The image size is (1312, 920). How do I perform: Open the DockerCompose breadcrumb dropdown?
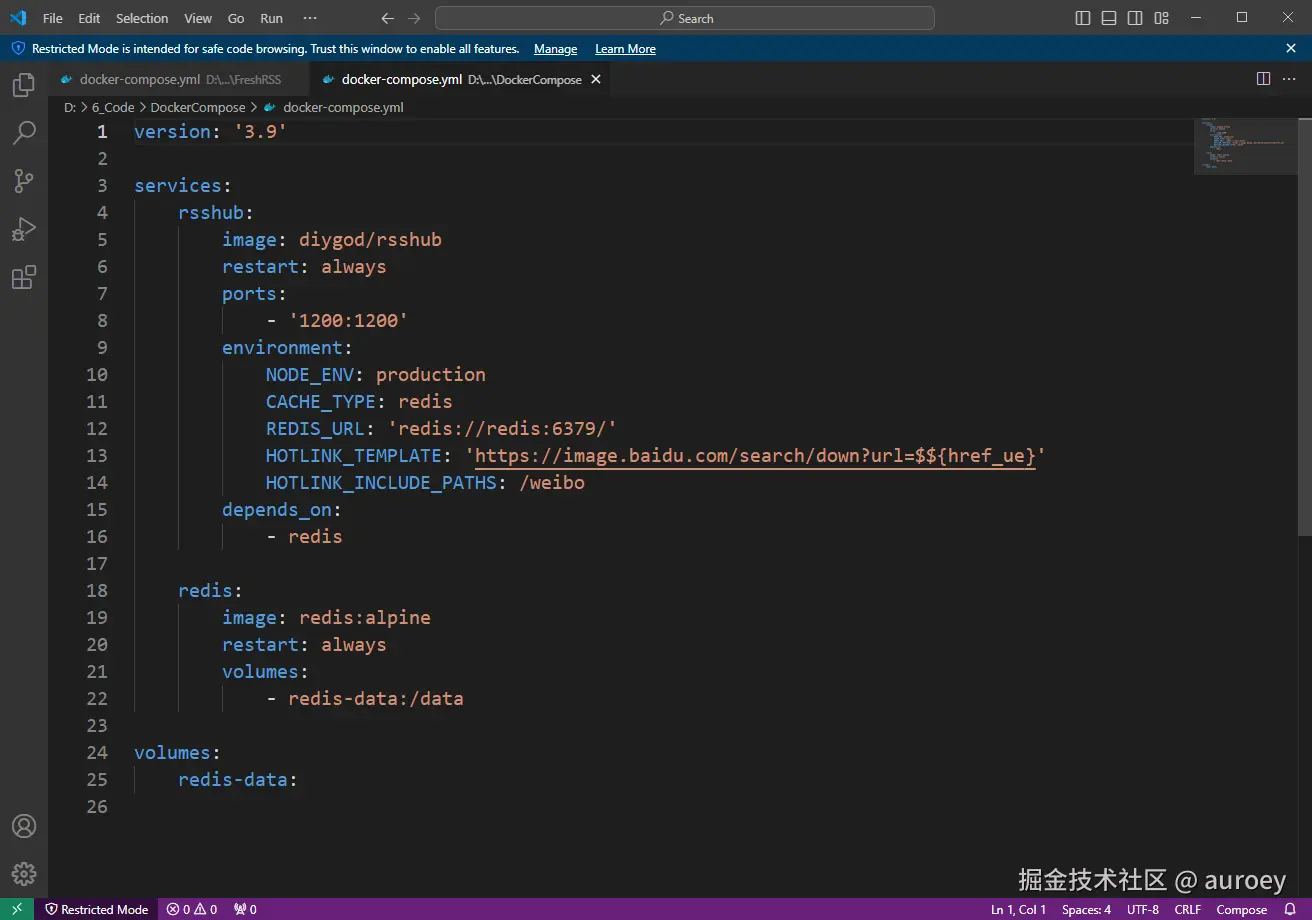click(198, 107)
